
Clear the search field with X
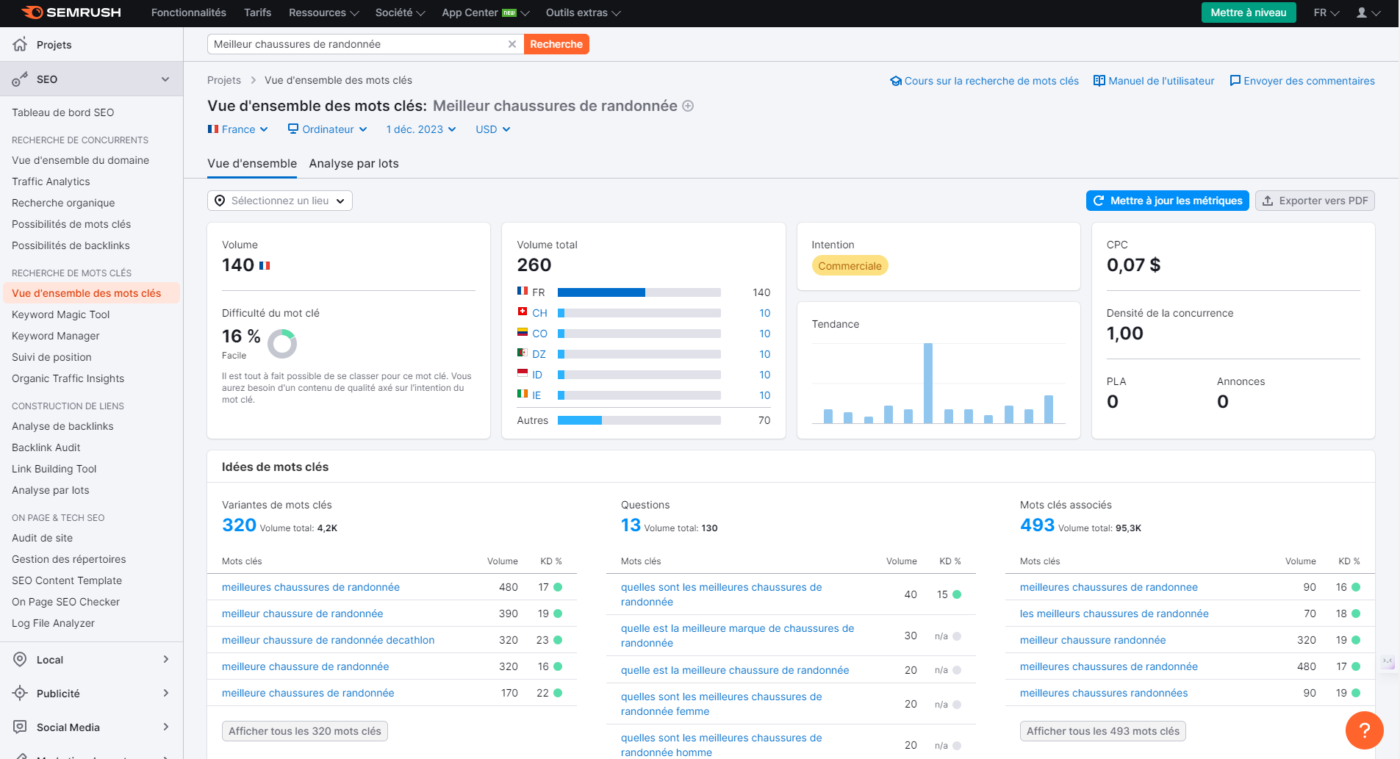tap(512, 44)
